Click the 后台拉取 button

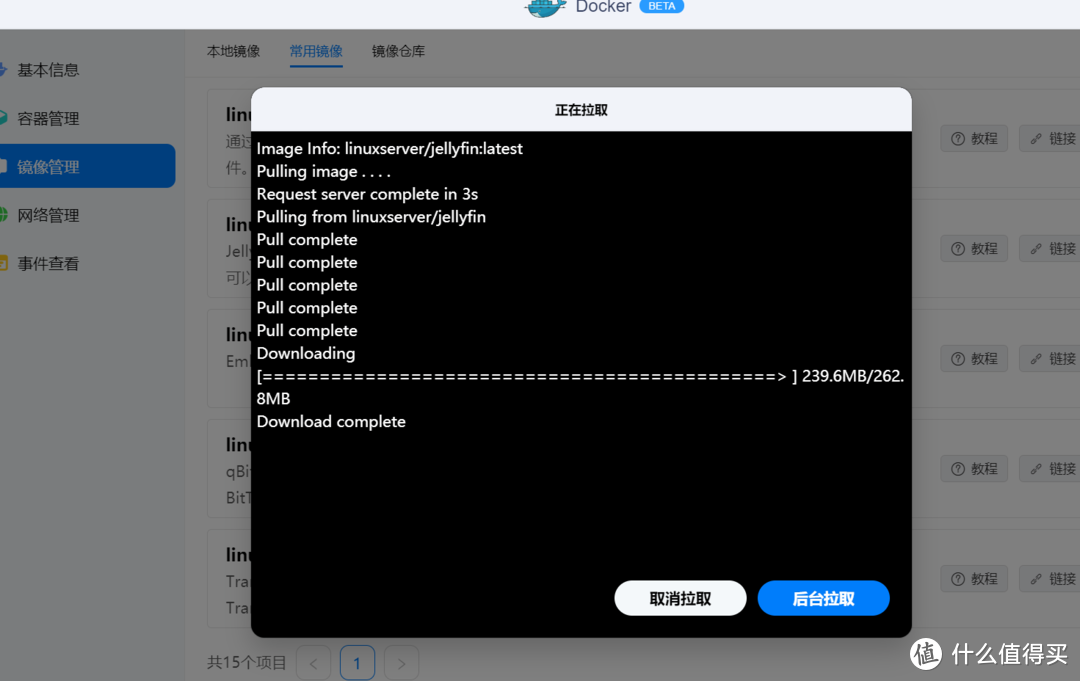click(x=823, y=598)
